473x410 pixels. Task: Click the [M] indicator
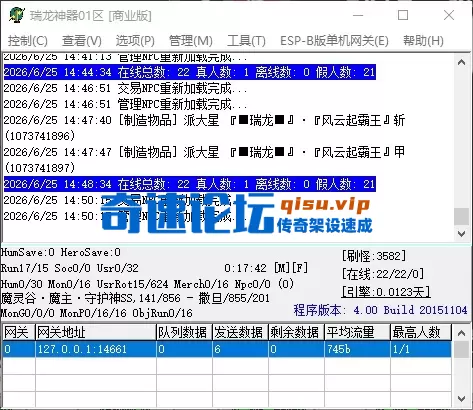[282, 268]
